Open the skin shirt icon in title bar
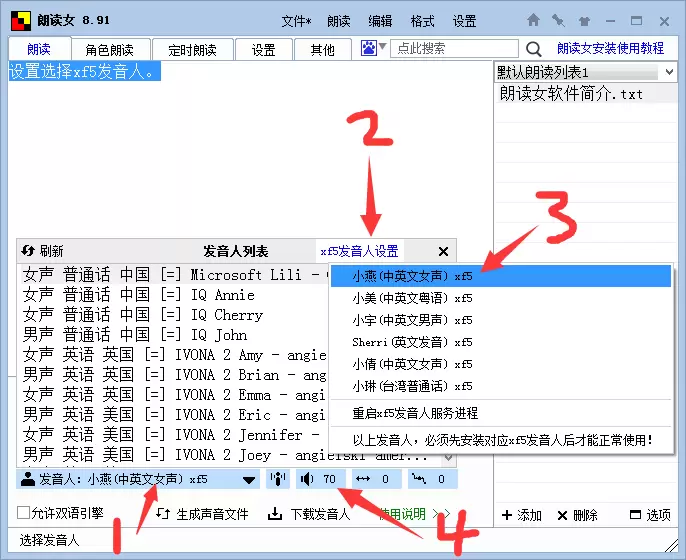686x560 pixels. pos(584,21)
